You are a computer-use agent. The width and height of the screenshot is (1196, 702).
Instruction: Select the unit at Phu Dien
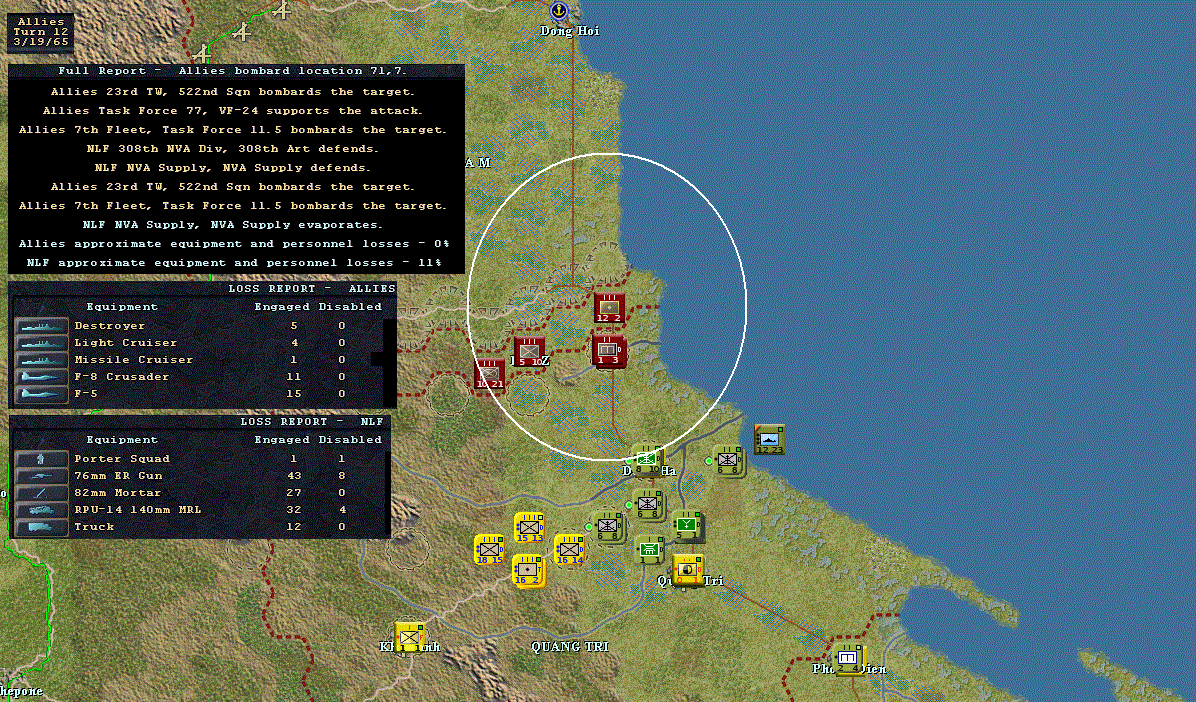(x=848, y=659)
